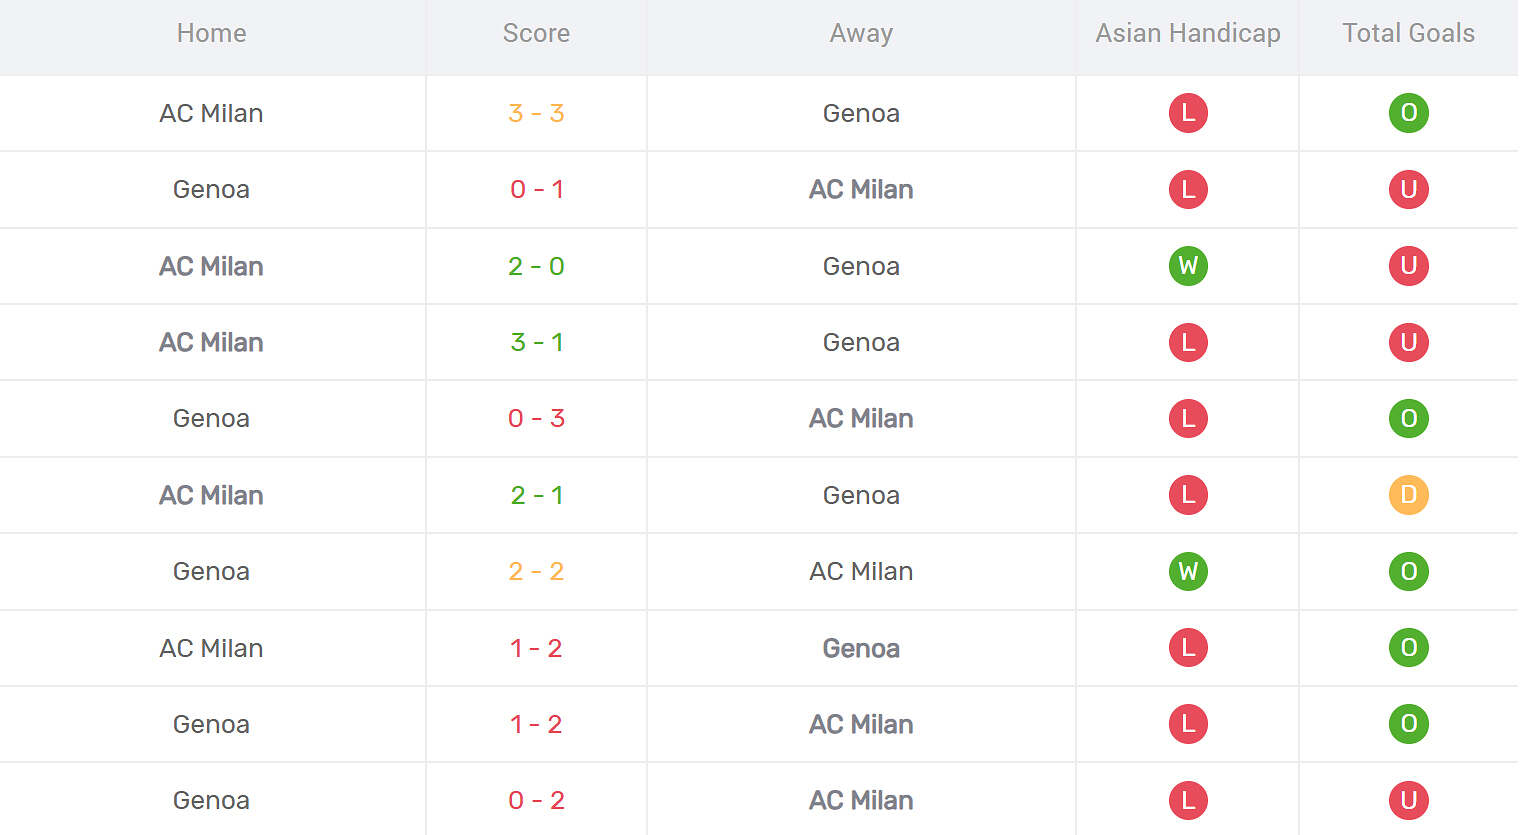Click the orange D badge for Total Goals

1408,495
